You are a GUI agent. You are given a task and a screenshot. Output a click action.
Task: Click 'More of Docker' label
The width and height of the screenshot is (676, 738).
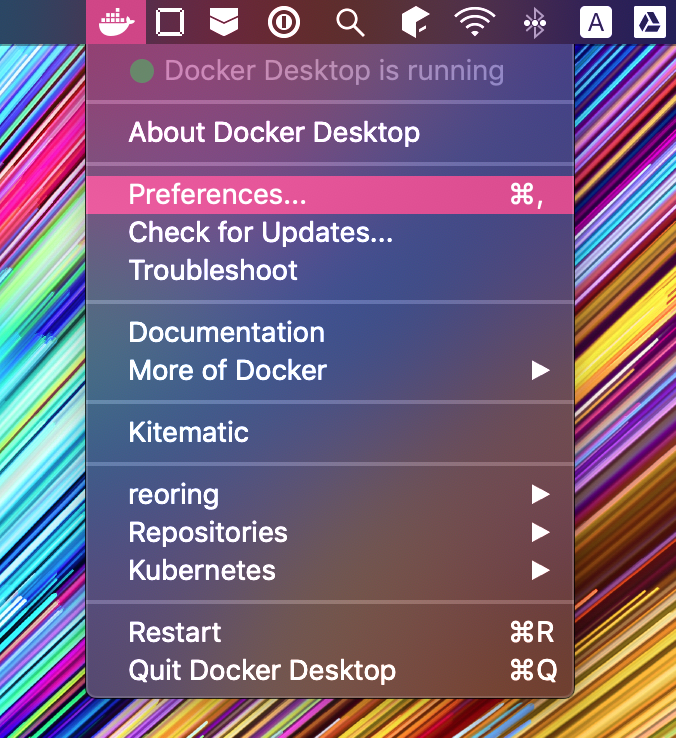[228, 370]
